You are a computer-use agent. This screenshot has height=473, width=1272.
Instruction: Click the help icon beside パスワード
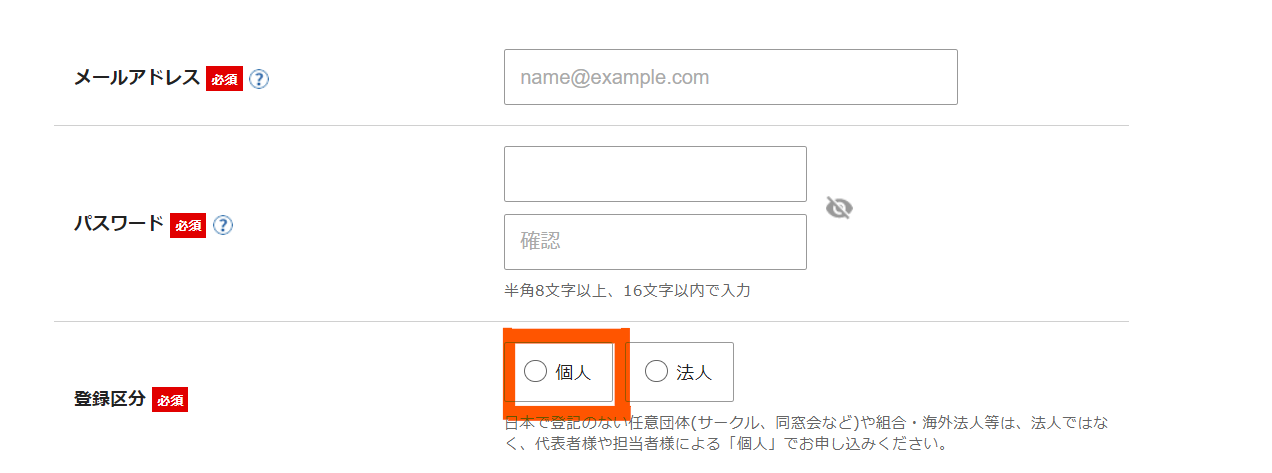coord(223,226)
